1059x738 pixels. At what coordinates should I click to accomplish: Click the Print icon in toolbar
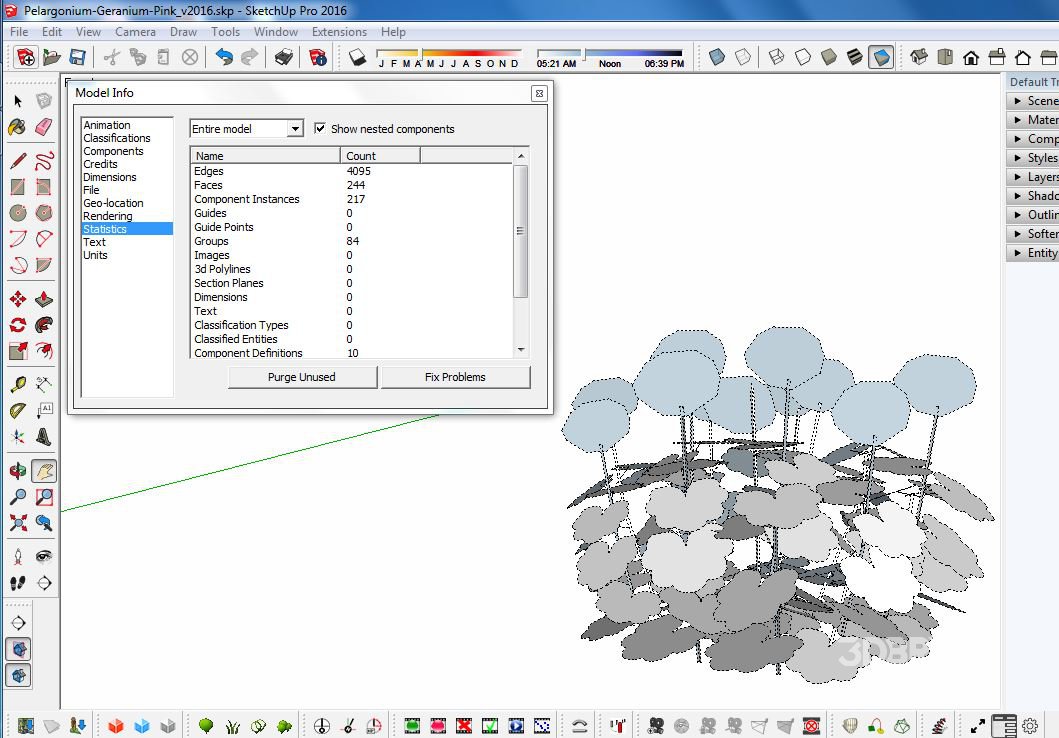[284, 58]
